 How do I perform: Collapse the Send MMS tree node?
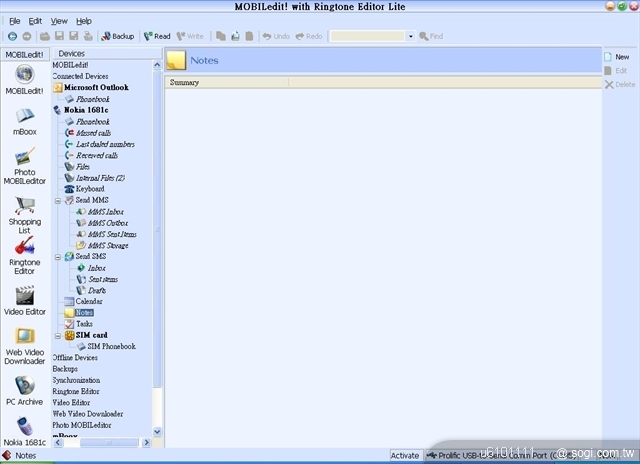click(58, 200)
